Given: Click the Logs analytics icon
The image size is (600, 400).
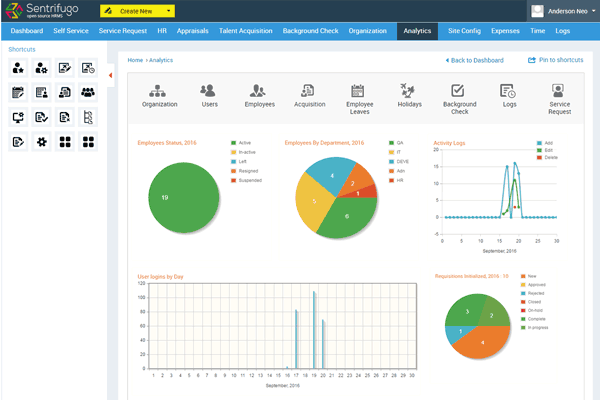Looking at the screenshot, I should (507, 91).
